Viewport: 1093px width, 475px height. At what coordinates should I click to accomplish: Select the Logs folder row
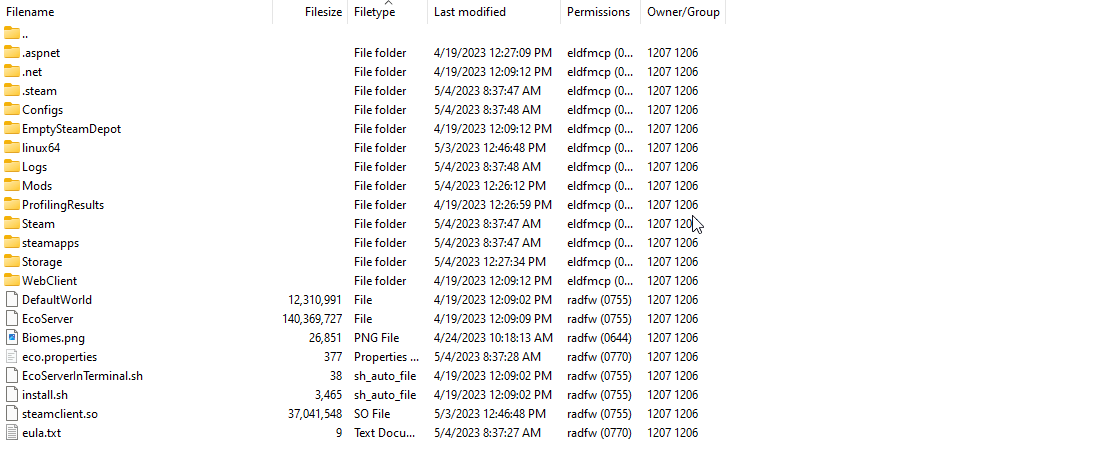point(362,167)
